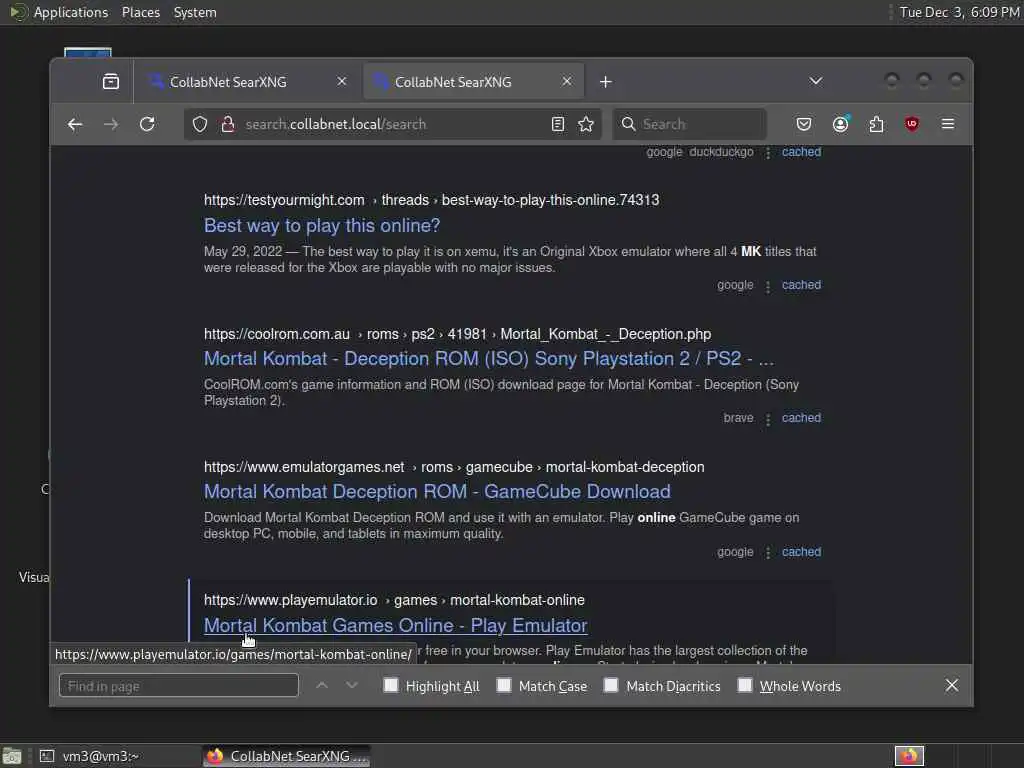The width and height of the screenshot is (1024, 768).
Task: Open the Pocket save icon
Action: [804, 124]
